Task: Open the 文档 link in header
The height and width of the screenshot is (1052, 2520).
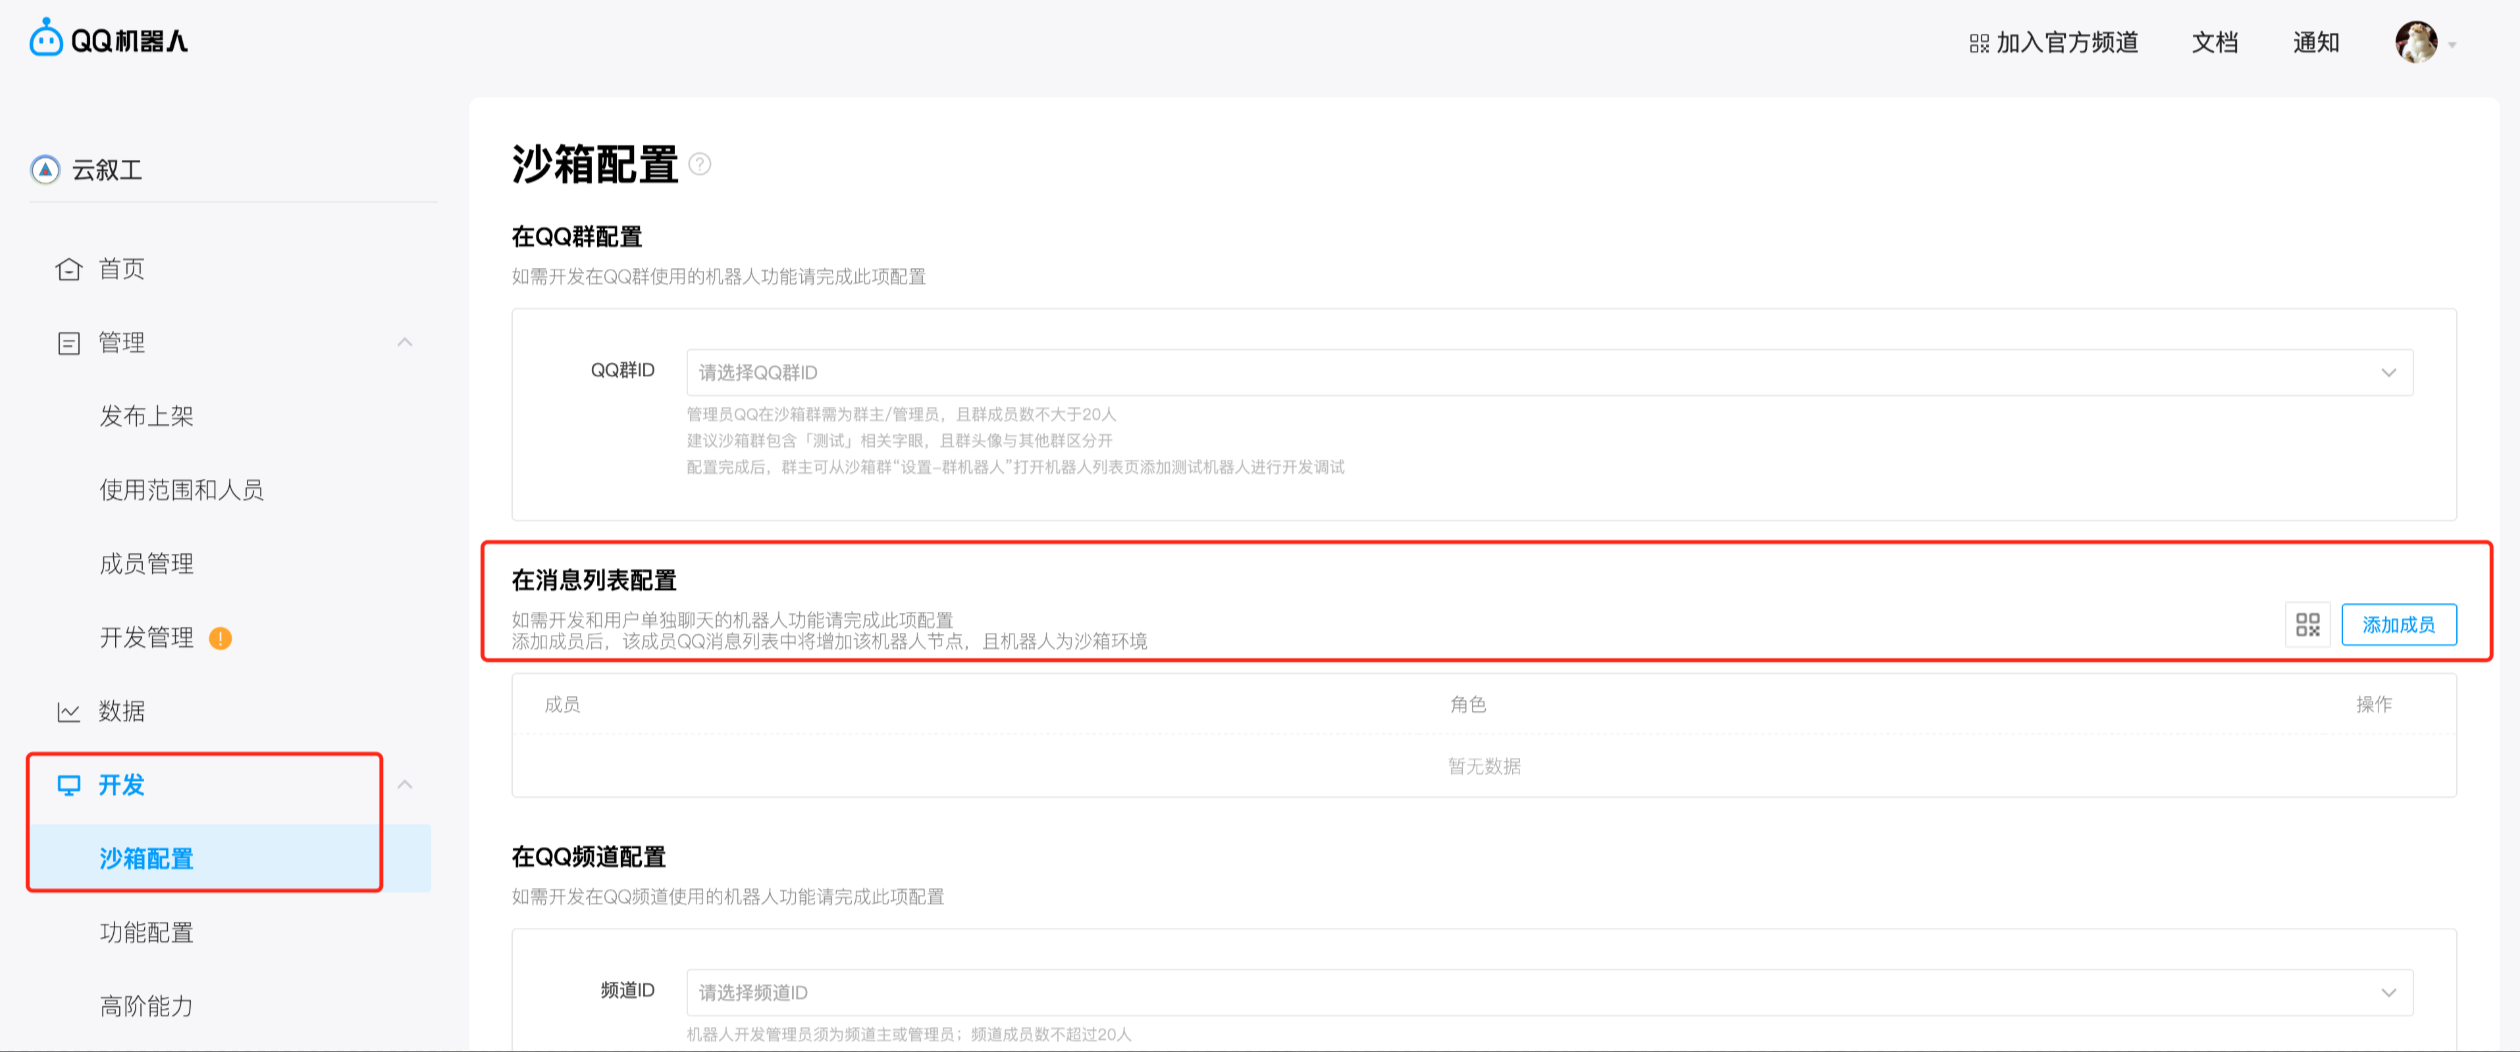Action: coord(2214,43)
